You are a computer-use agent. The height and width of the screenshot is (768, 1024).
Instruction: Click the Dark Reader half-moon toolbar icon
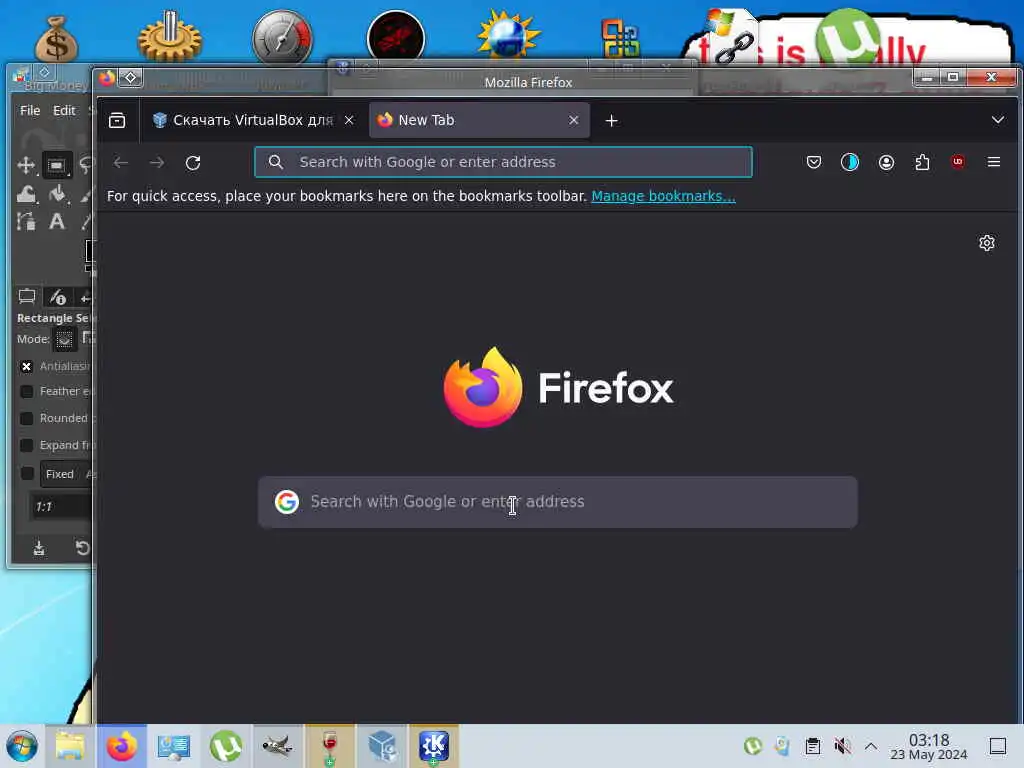(x=850, y=162)
